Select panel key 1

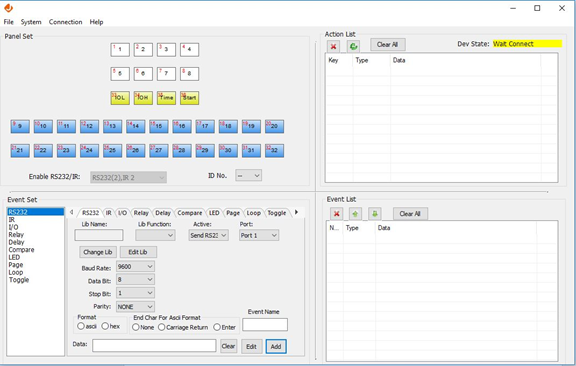tap(120, 50)
